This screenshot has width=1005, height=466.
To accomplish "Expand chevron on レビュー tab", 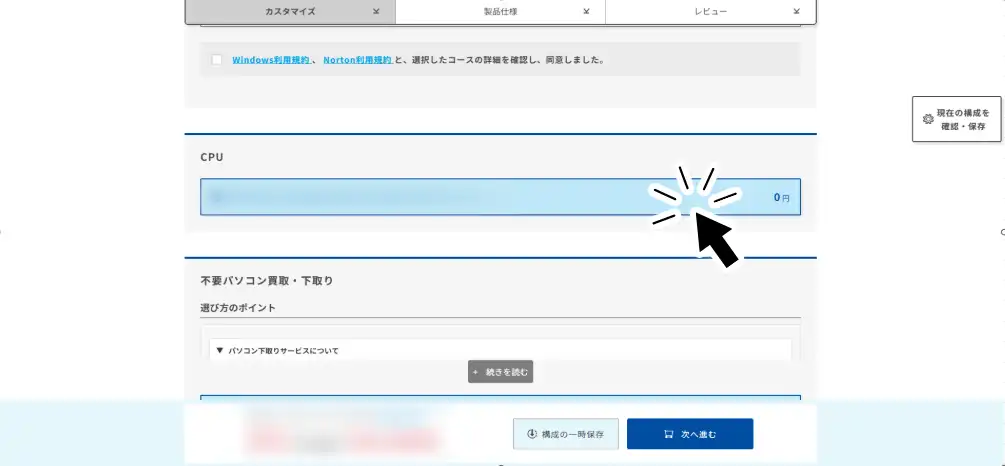I will (x=797, y=12).
